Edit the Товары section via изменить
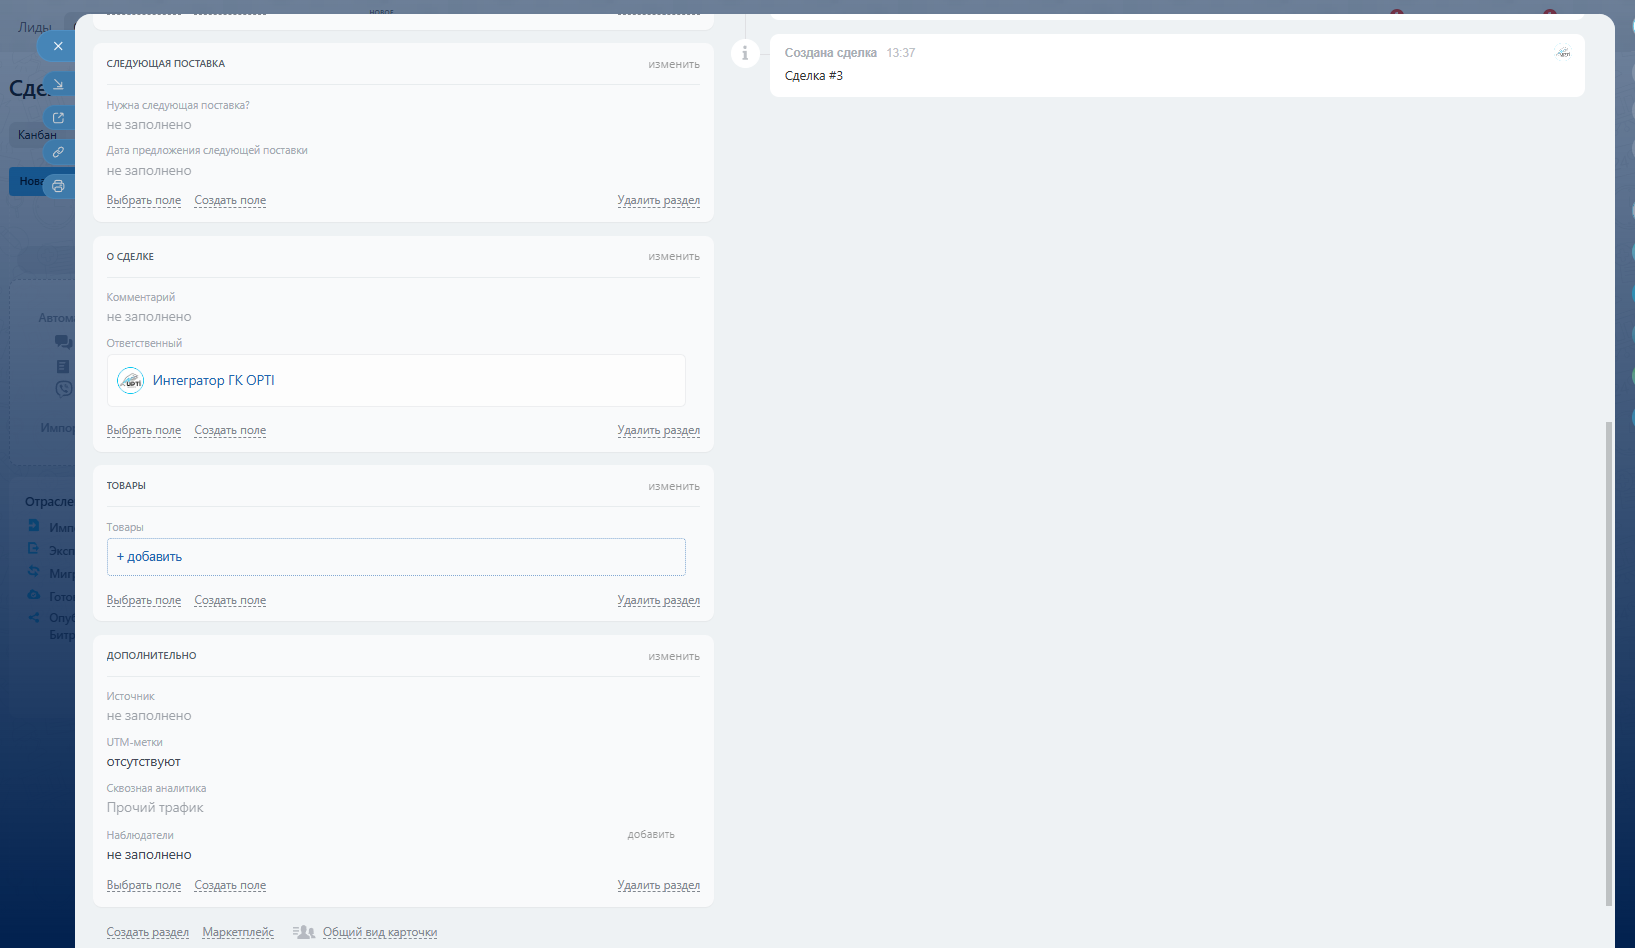Image resolution: width=1635 pixels, height=948 pixels. [674, 487]
